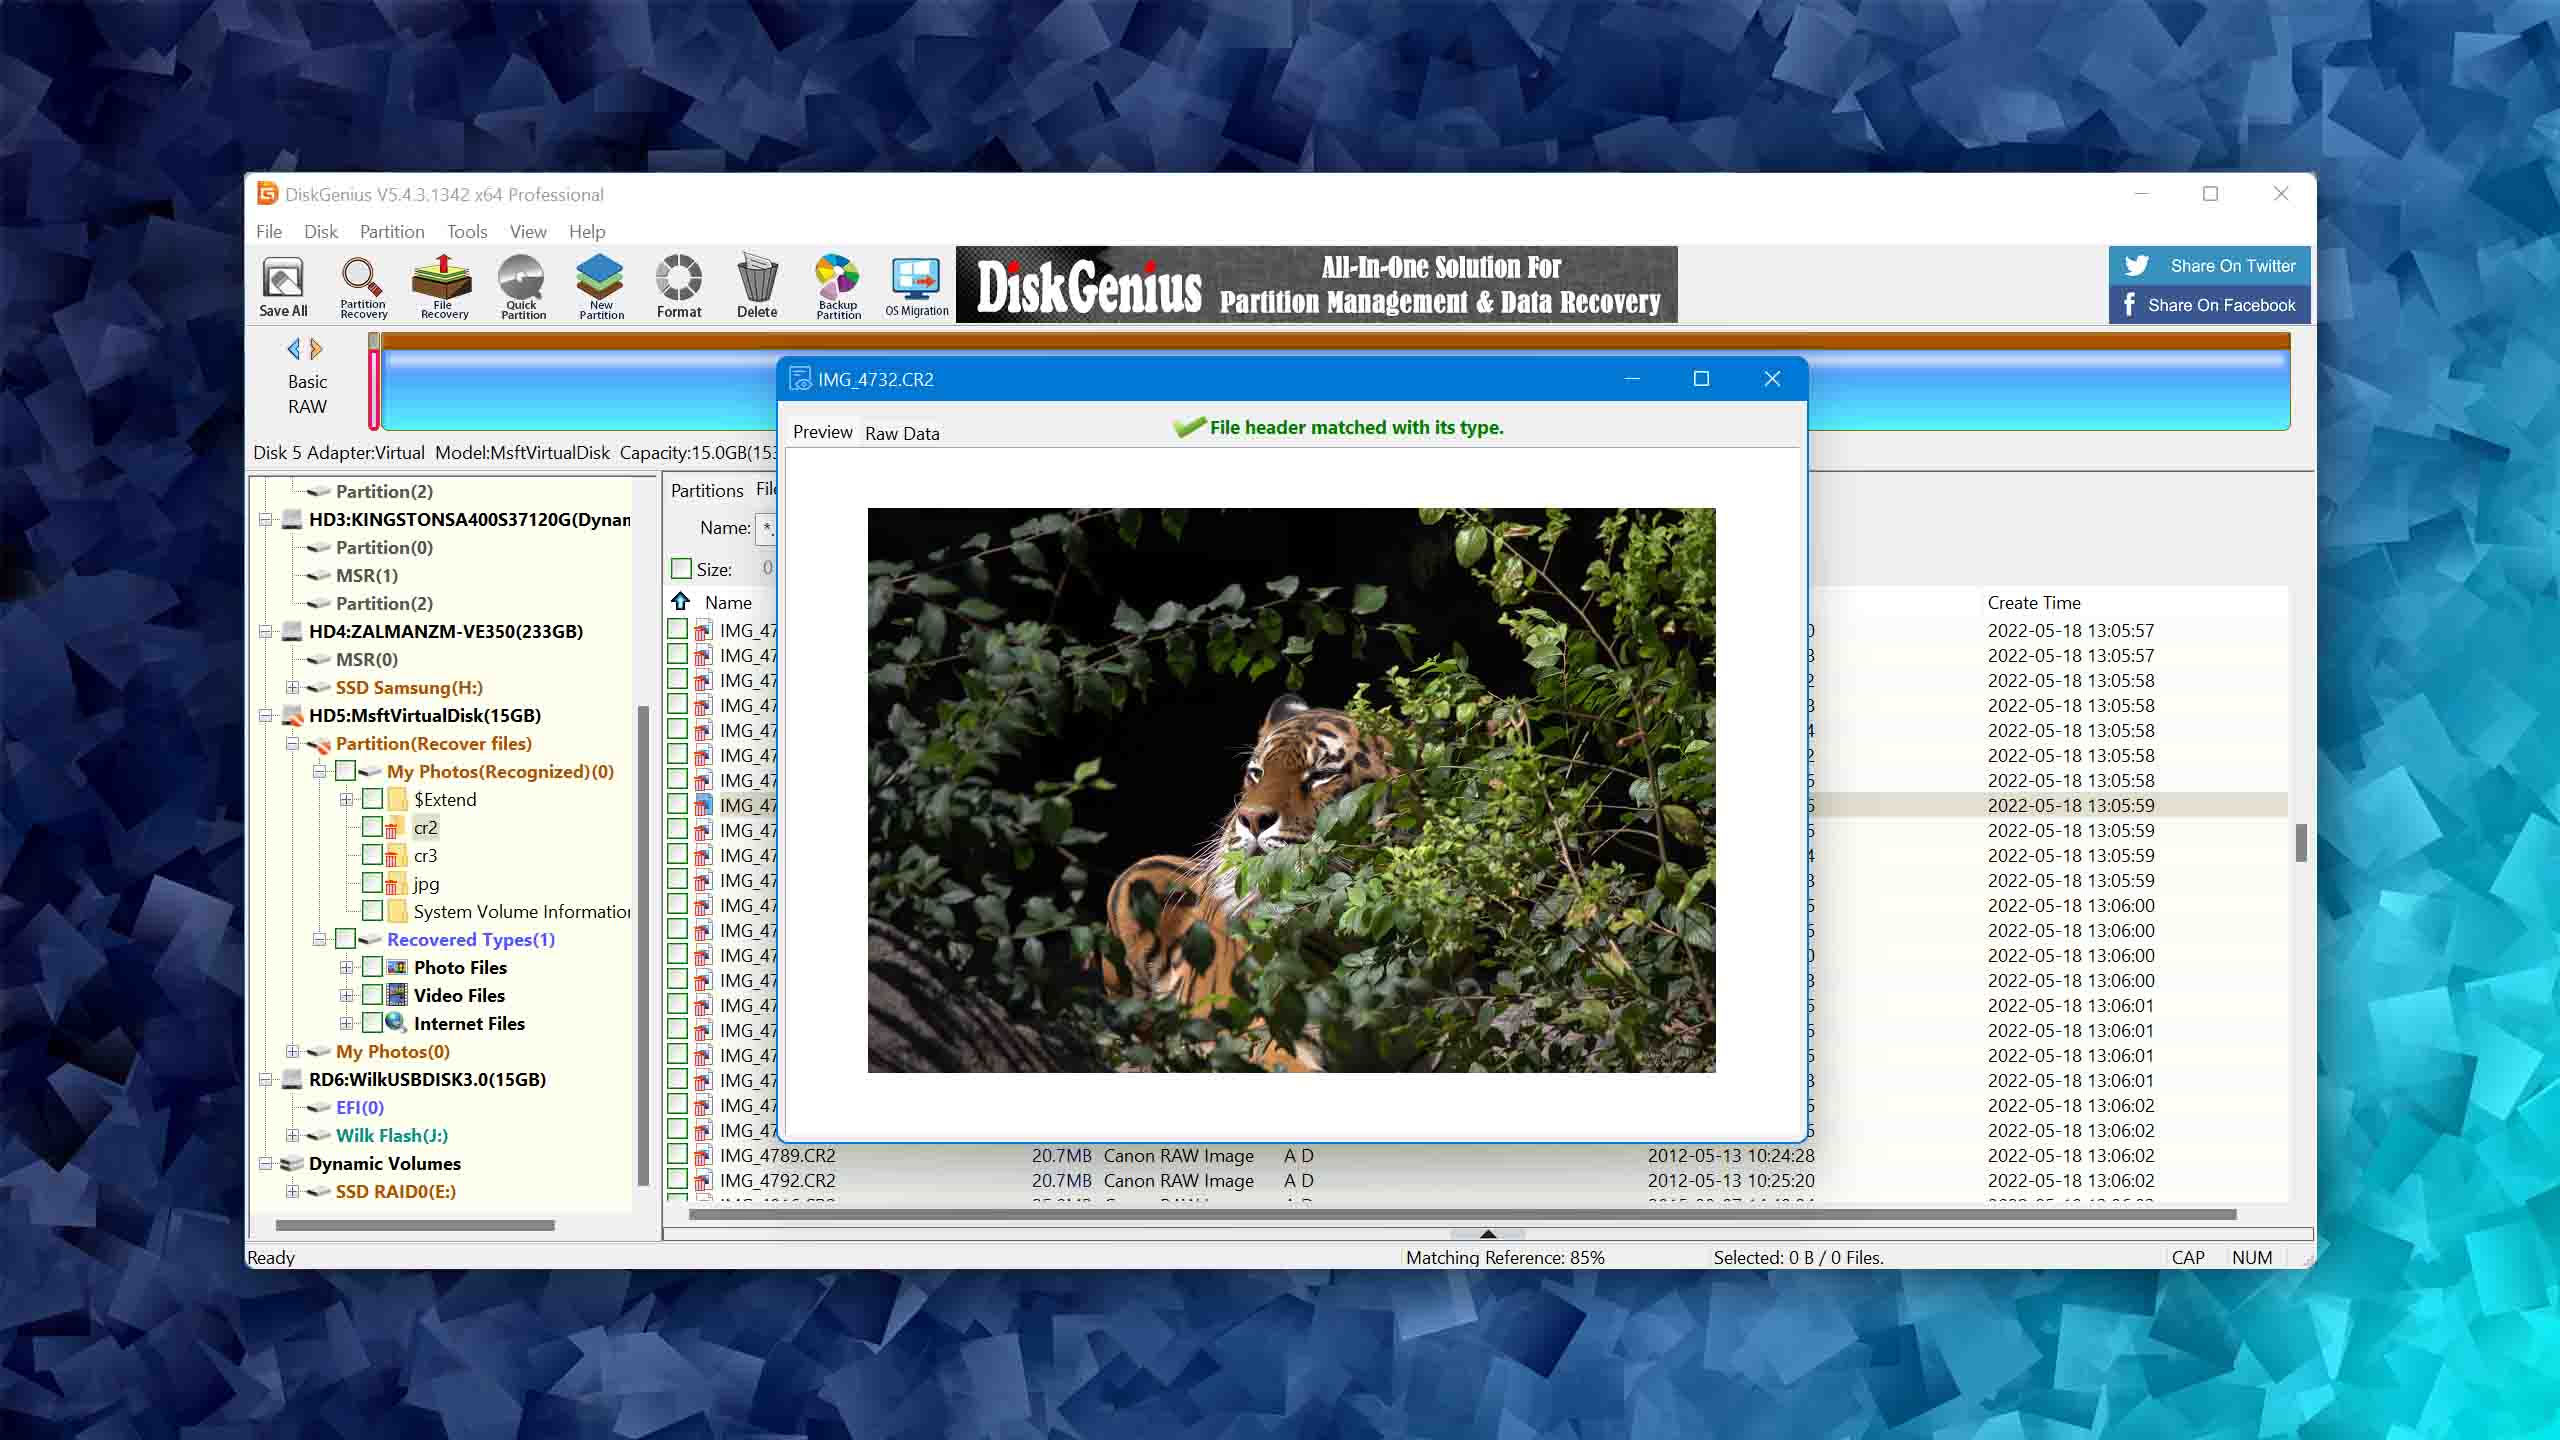The image size is (2560, 1440).
Task: Launch the File Recovery tool
Action: click(443, 286)
